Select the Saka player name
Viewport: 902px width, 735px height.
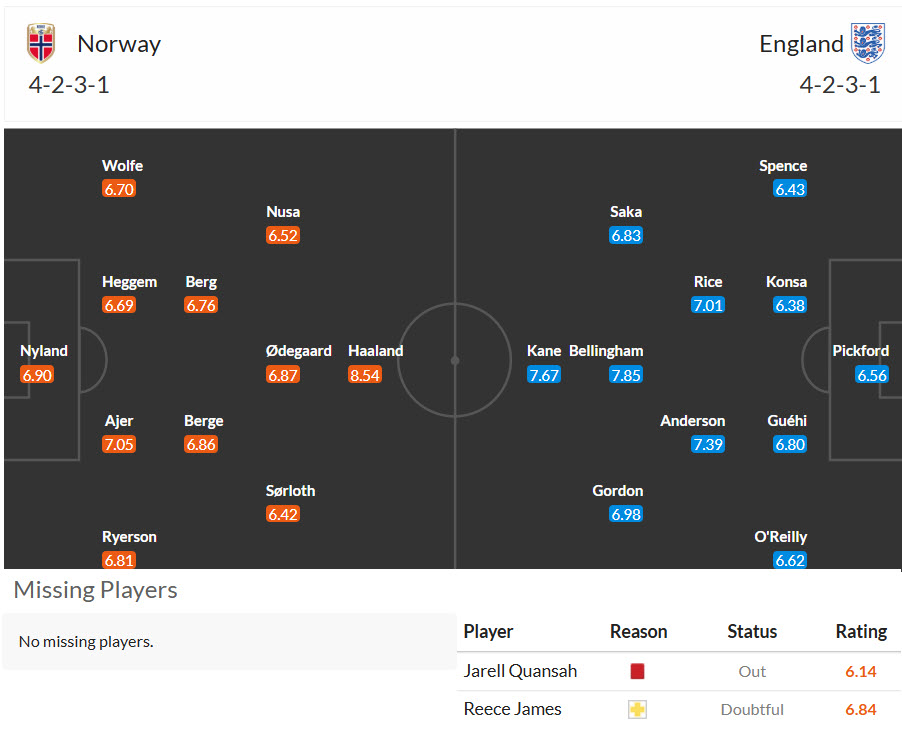click(x=626, y=212)
